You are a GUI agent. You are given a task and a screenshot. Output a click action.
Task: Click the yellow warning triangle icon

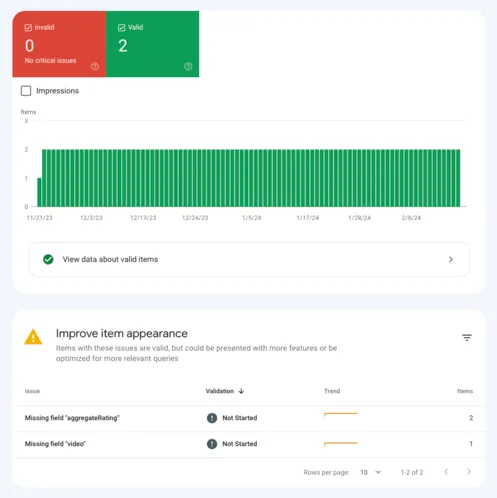point(33,337)
